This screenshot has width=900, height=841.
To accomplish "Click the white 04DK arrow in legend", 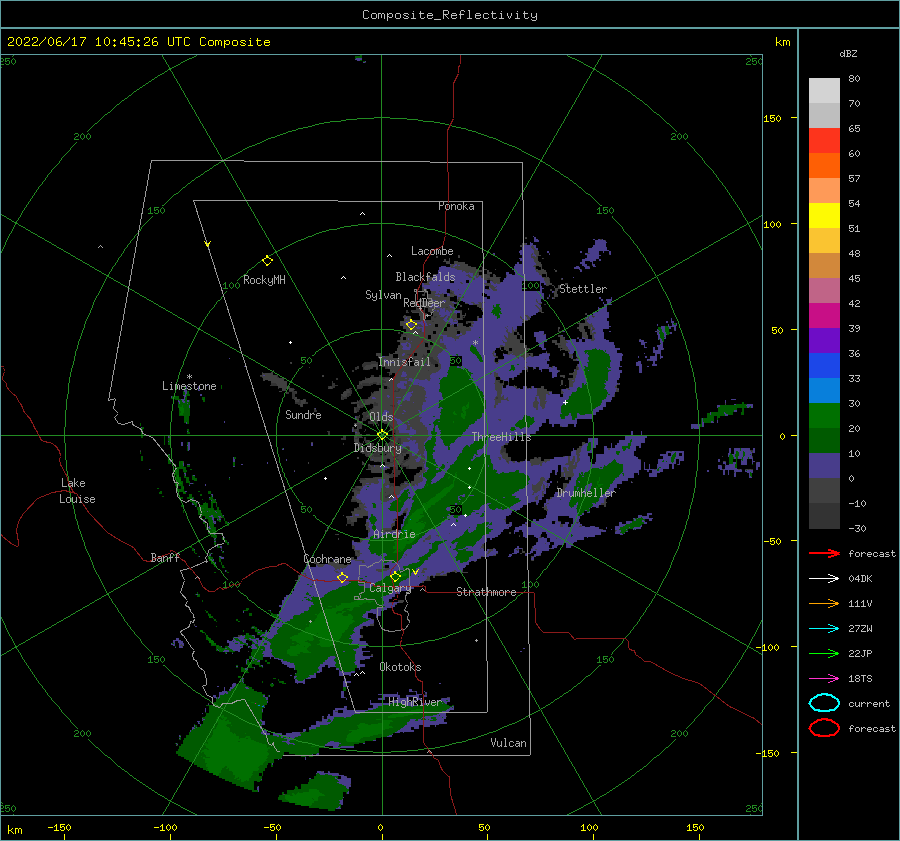I will (x=824, y=578).
